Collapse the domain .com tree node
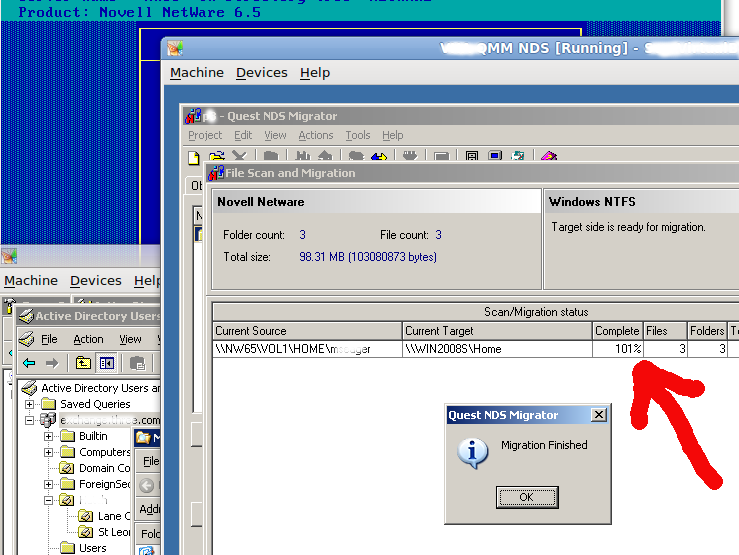 pyautogui.click(x=29, y=420)
